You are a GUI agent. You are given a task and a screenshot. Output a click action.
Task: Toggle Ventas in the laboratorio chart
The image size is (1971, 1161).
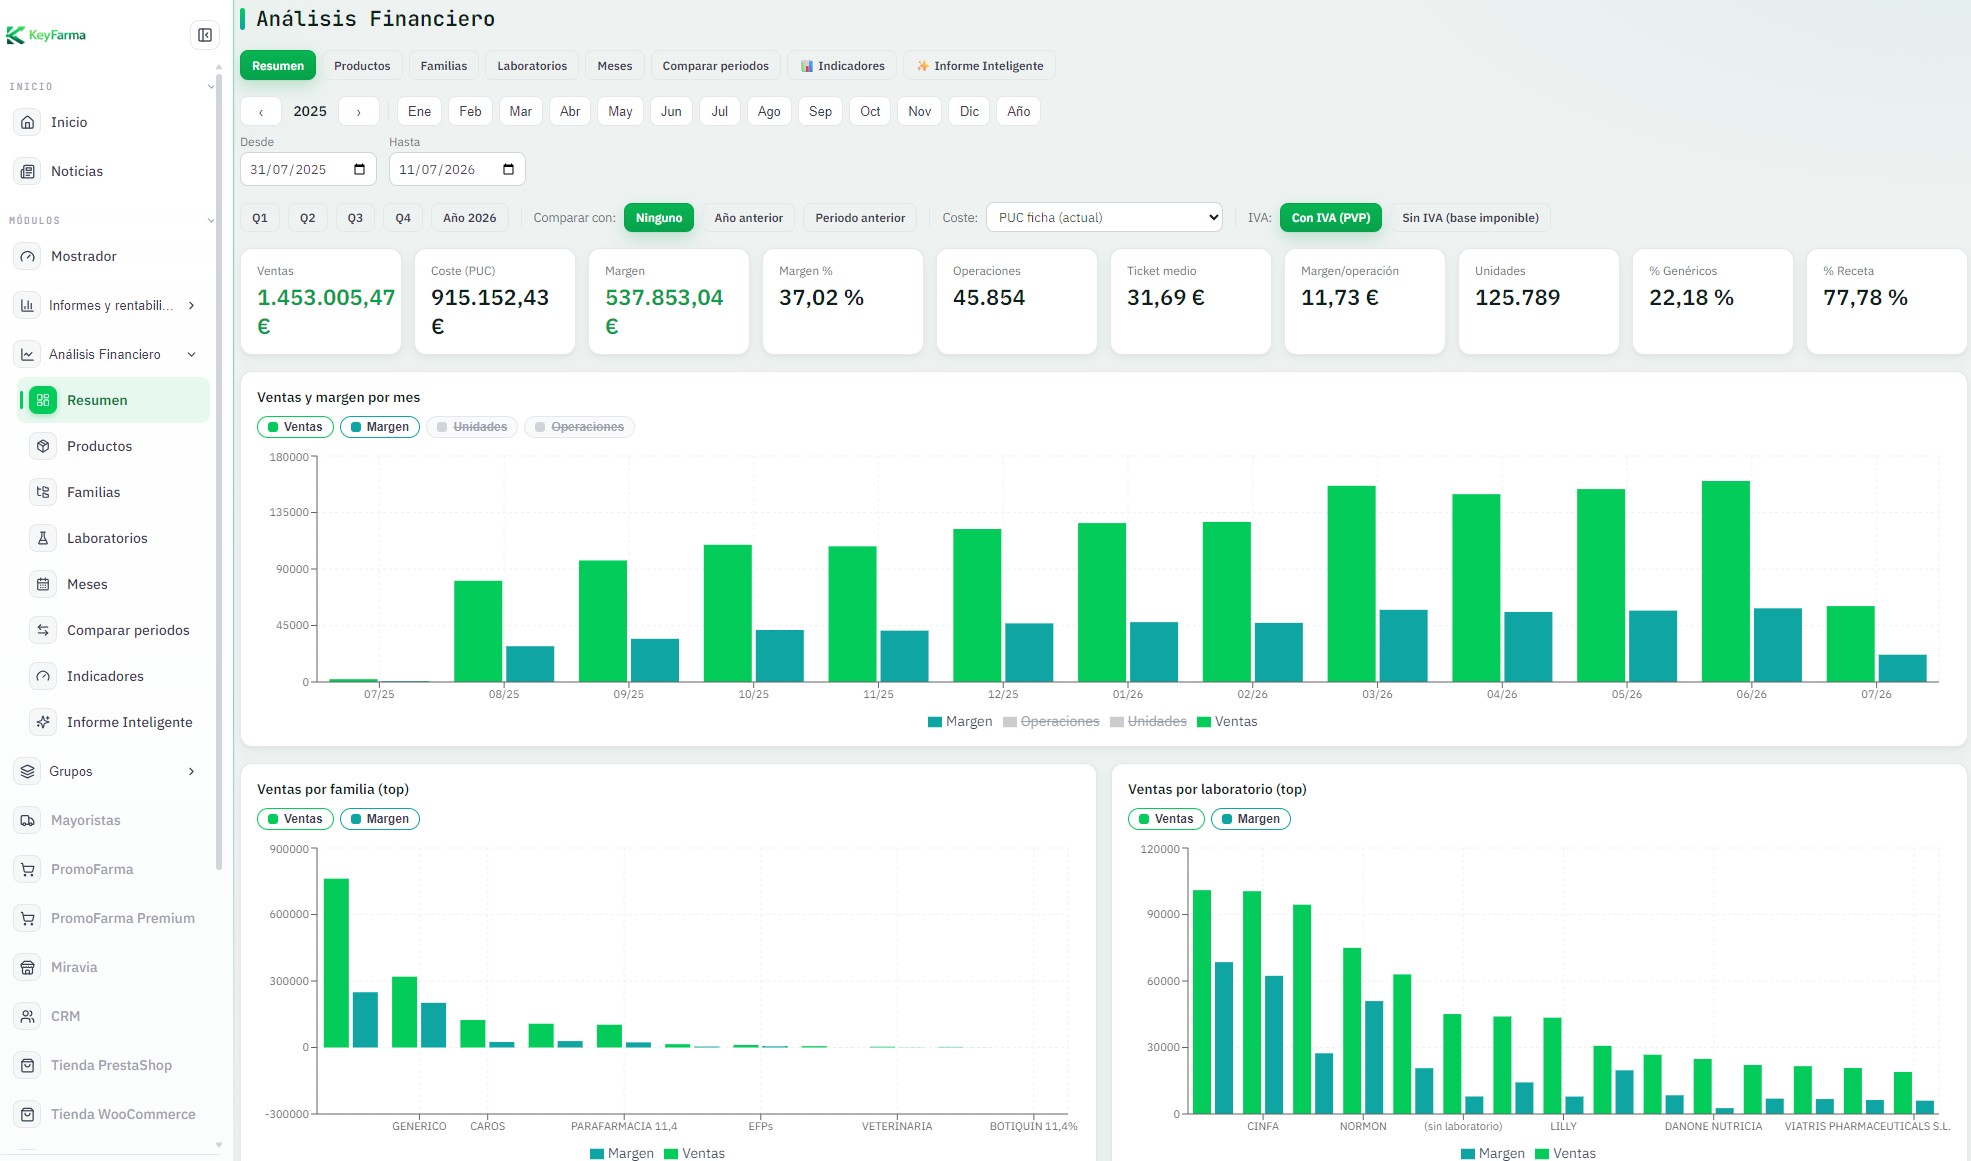click(x=1166, y=819)
